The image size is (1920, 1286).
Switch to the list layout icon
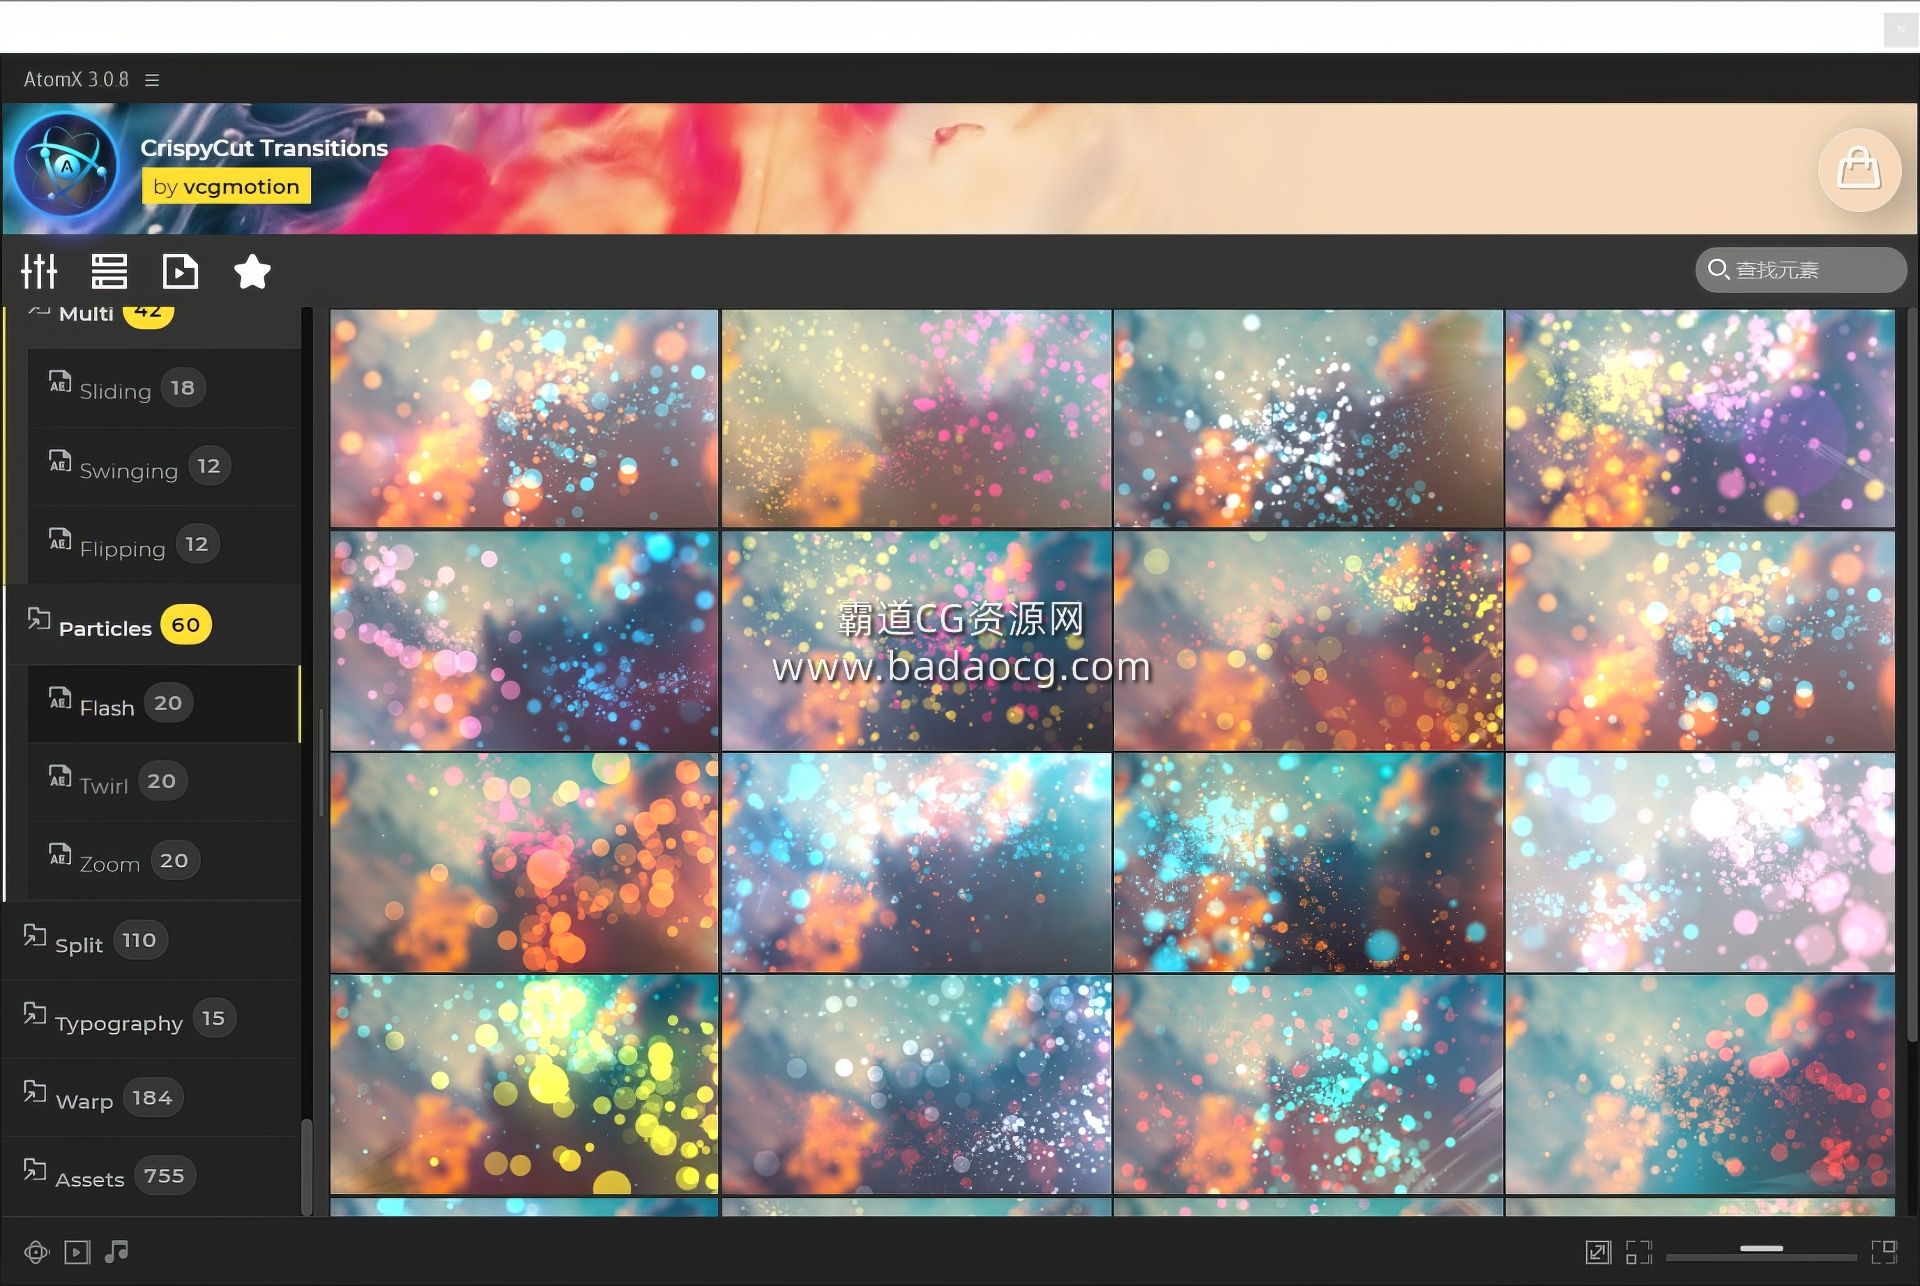[x=109, y=271]
